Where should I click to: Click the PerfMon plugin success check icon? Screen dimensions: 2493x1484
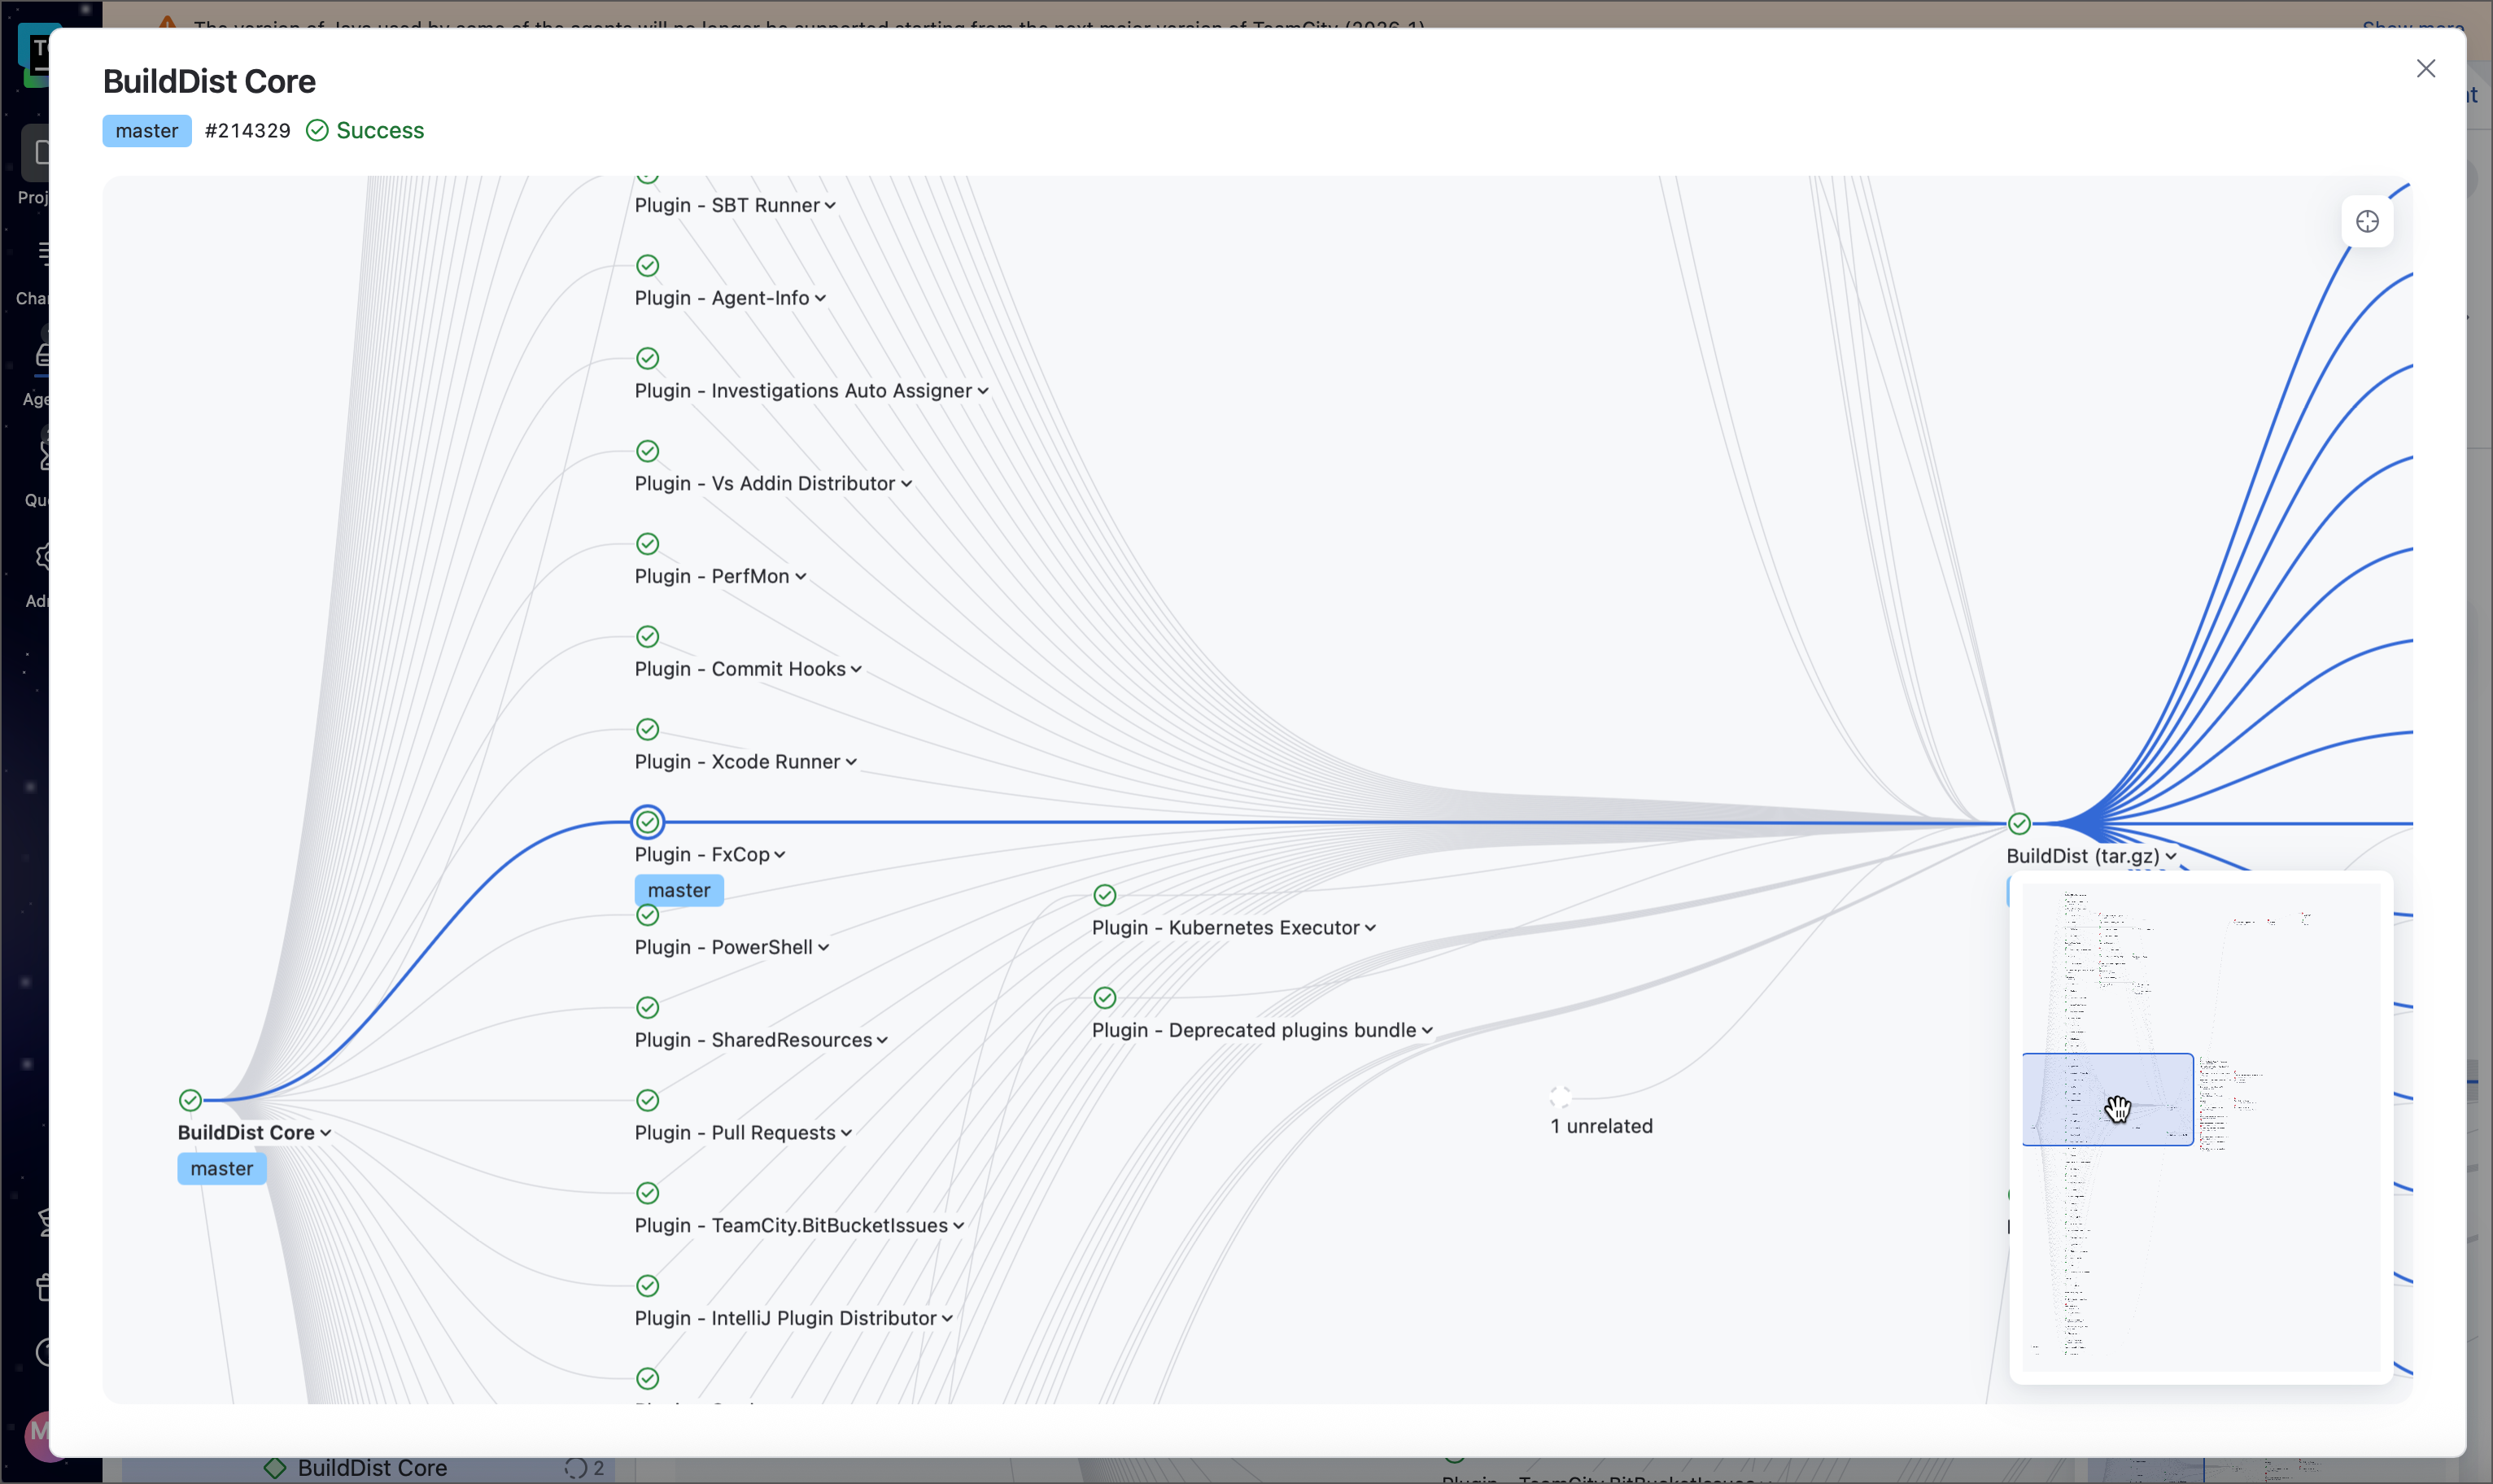[x=648, y=544]
